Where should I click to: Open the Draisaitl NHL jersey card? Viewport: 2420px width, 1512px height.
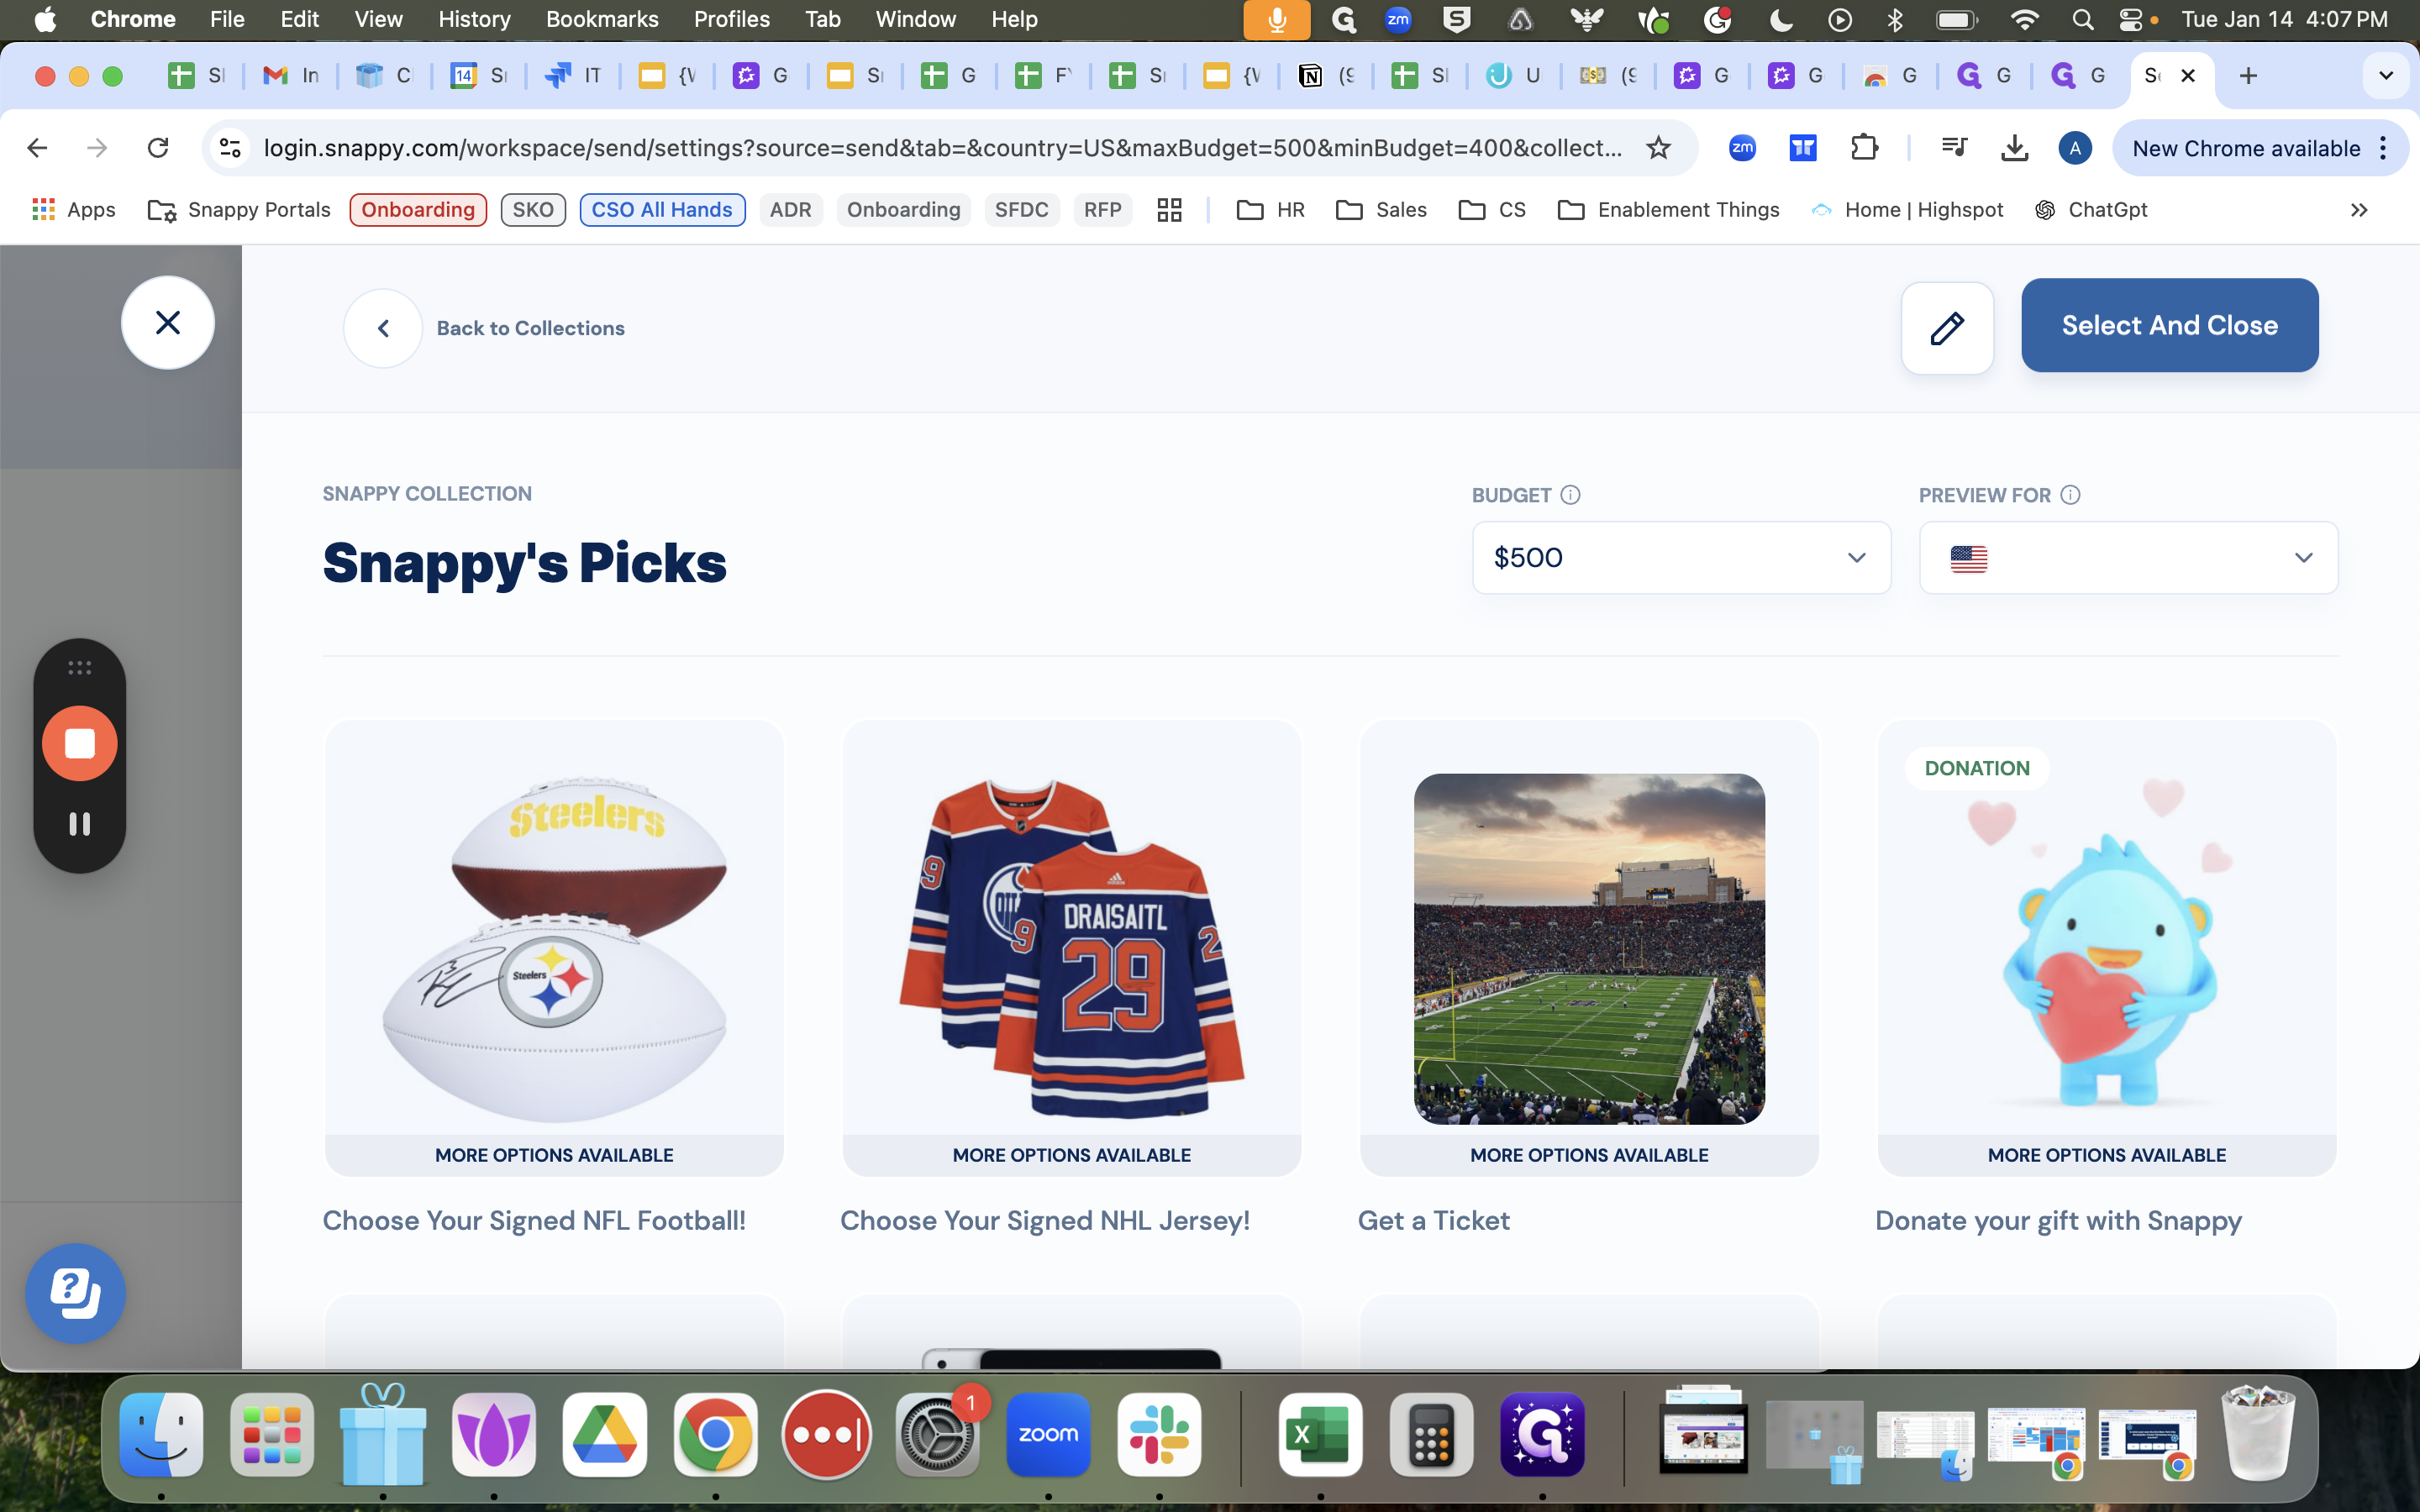(1071, 947)
